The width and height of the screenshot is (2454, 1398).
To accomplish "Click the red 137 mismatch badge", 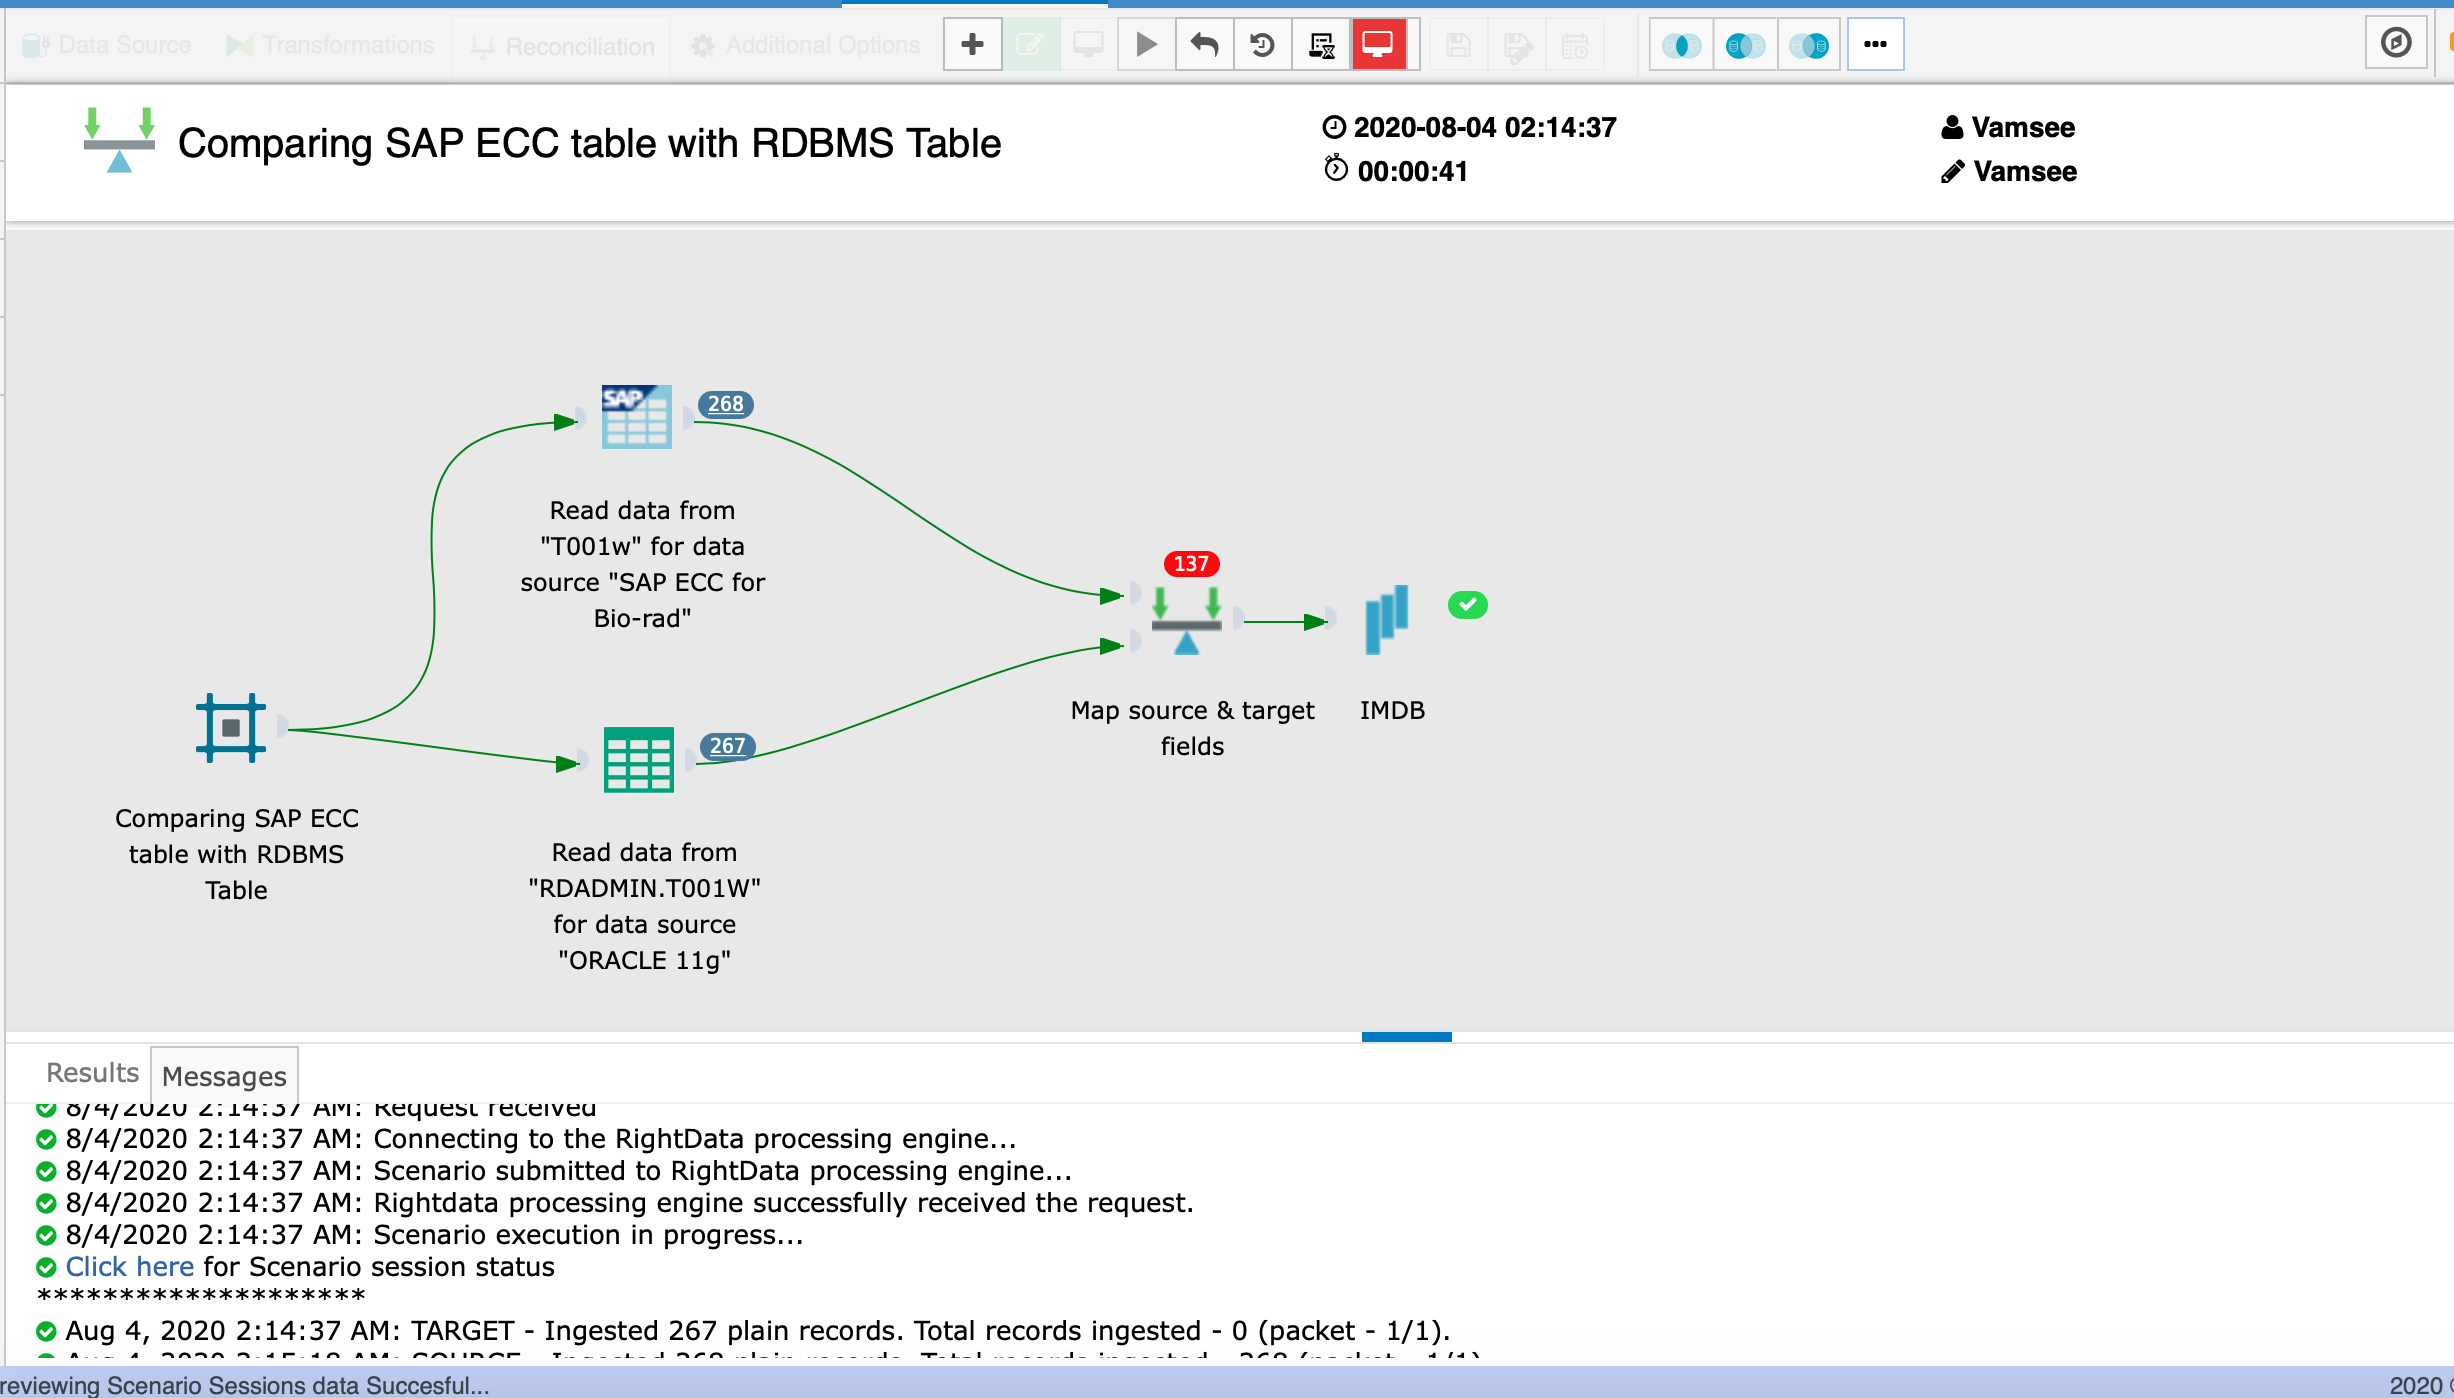I will [1190, 564].
